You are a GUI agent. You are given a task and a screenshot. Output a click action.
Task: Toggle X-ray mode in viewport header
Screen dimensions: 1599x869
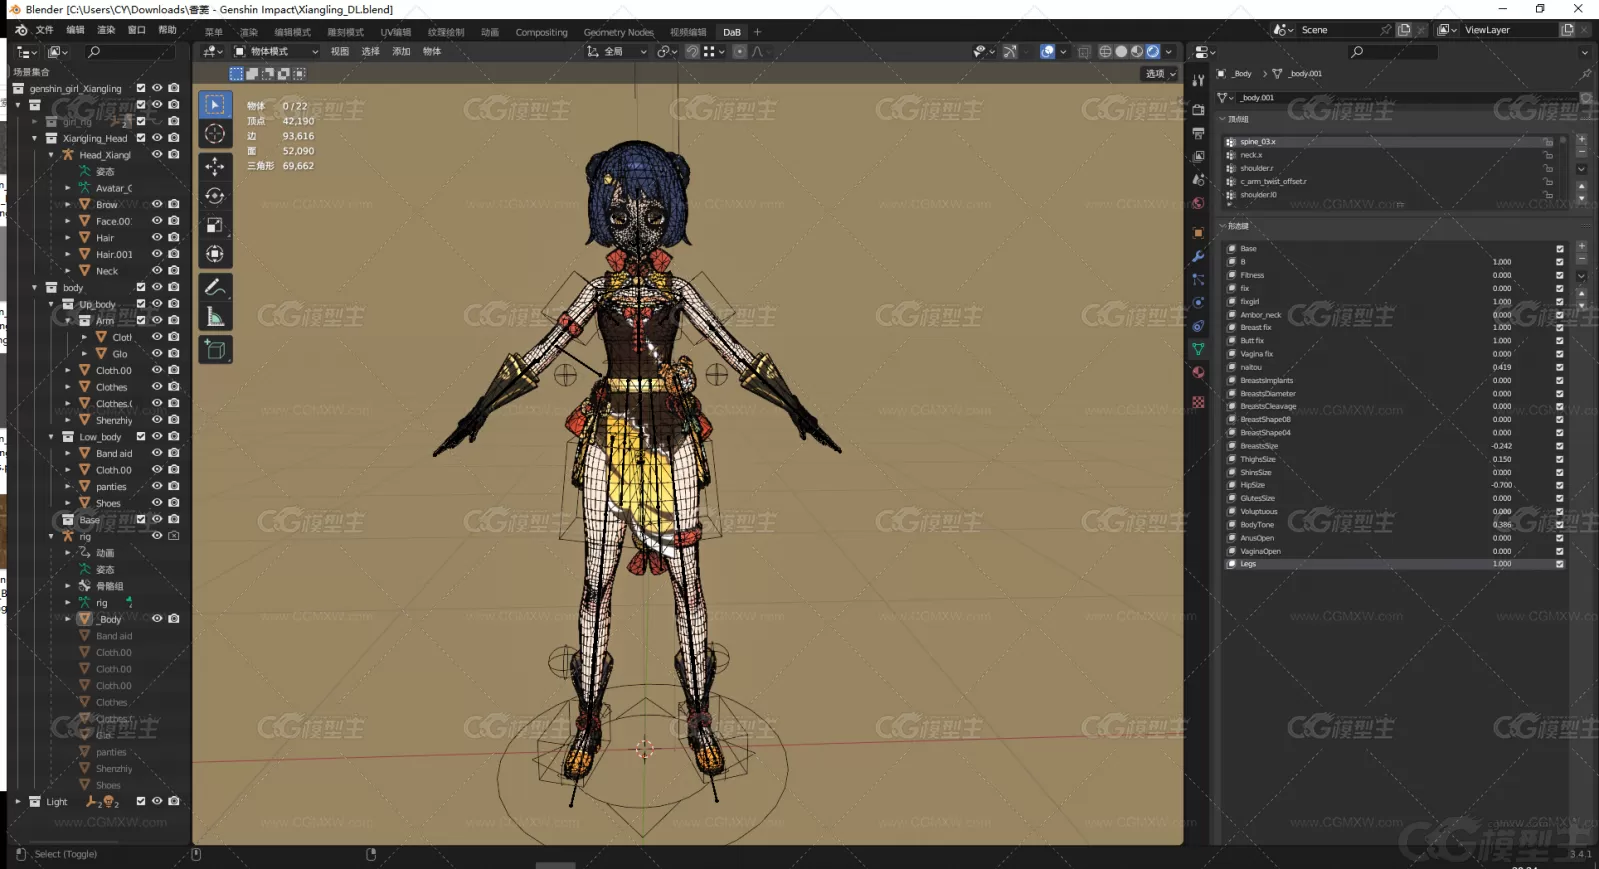tap(1084, 52)
